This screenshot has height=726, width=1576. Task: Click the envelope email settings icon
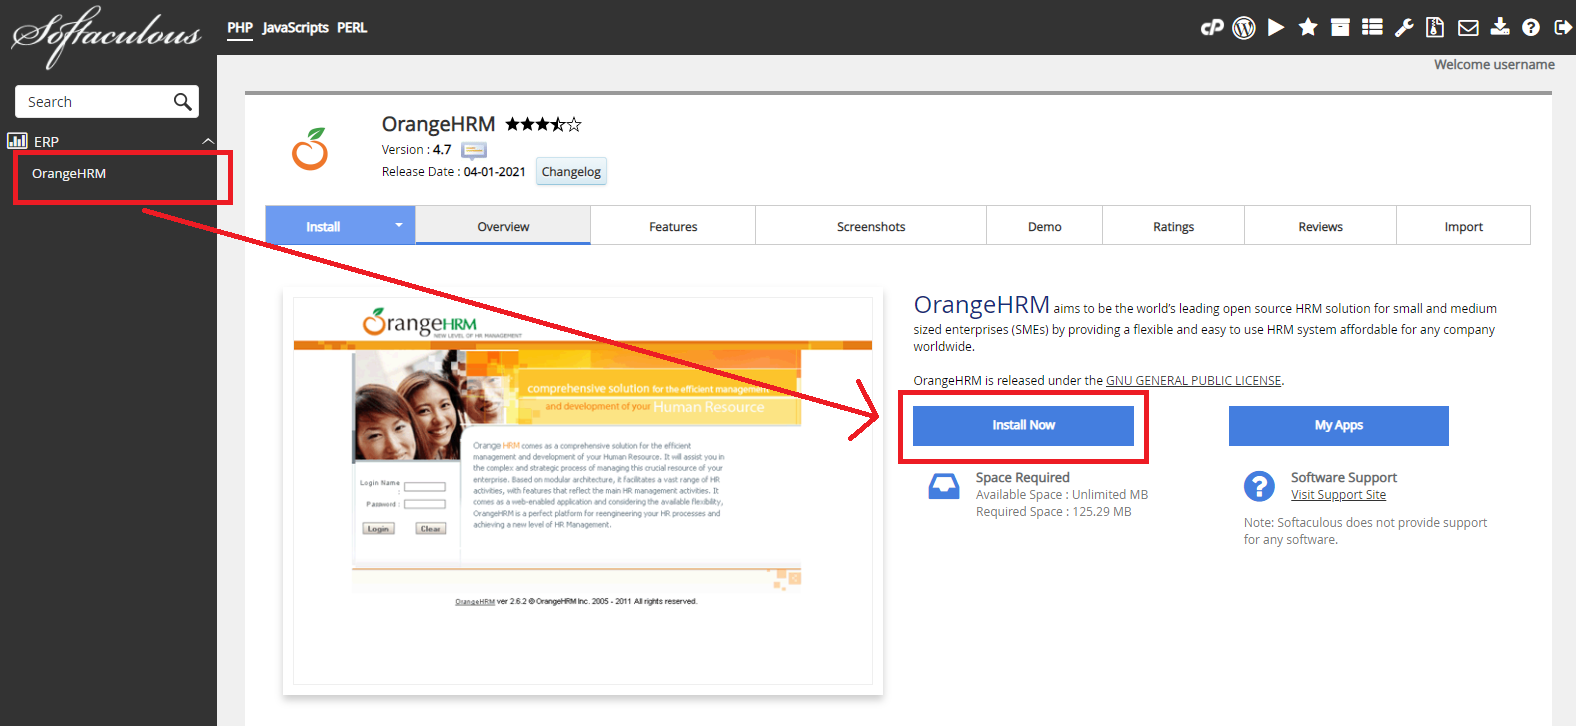pos(1468,28)
